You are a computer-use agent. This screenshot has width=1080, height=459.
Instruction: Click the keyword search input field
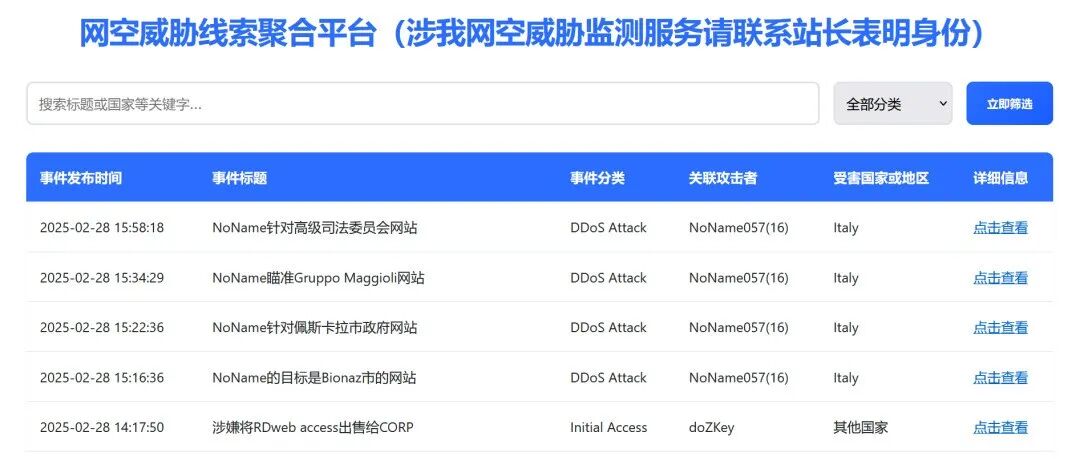click(x=423, y=104)
